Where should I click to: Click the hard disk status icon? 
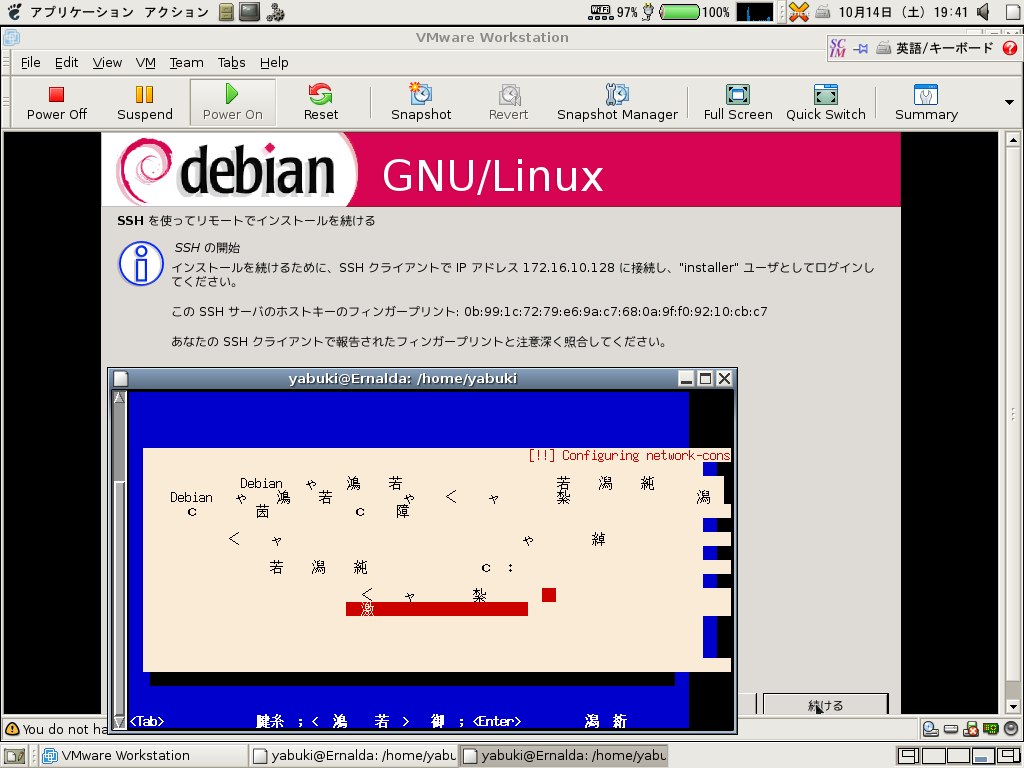(x=951, y=729)
